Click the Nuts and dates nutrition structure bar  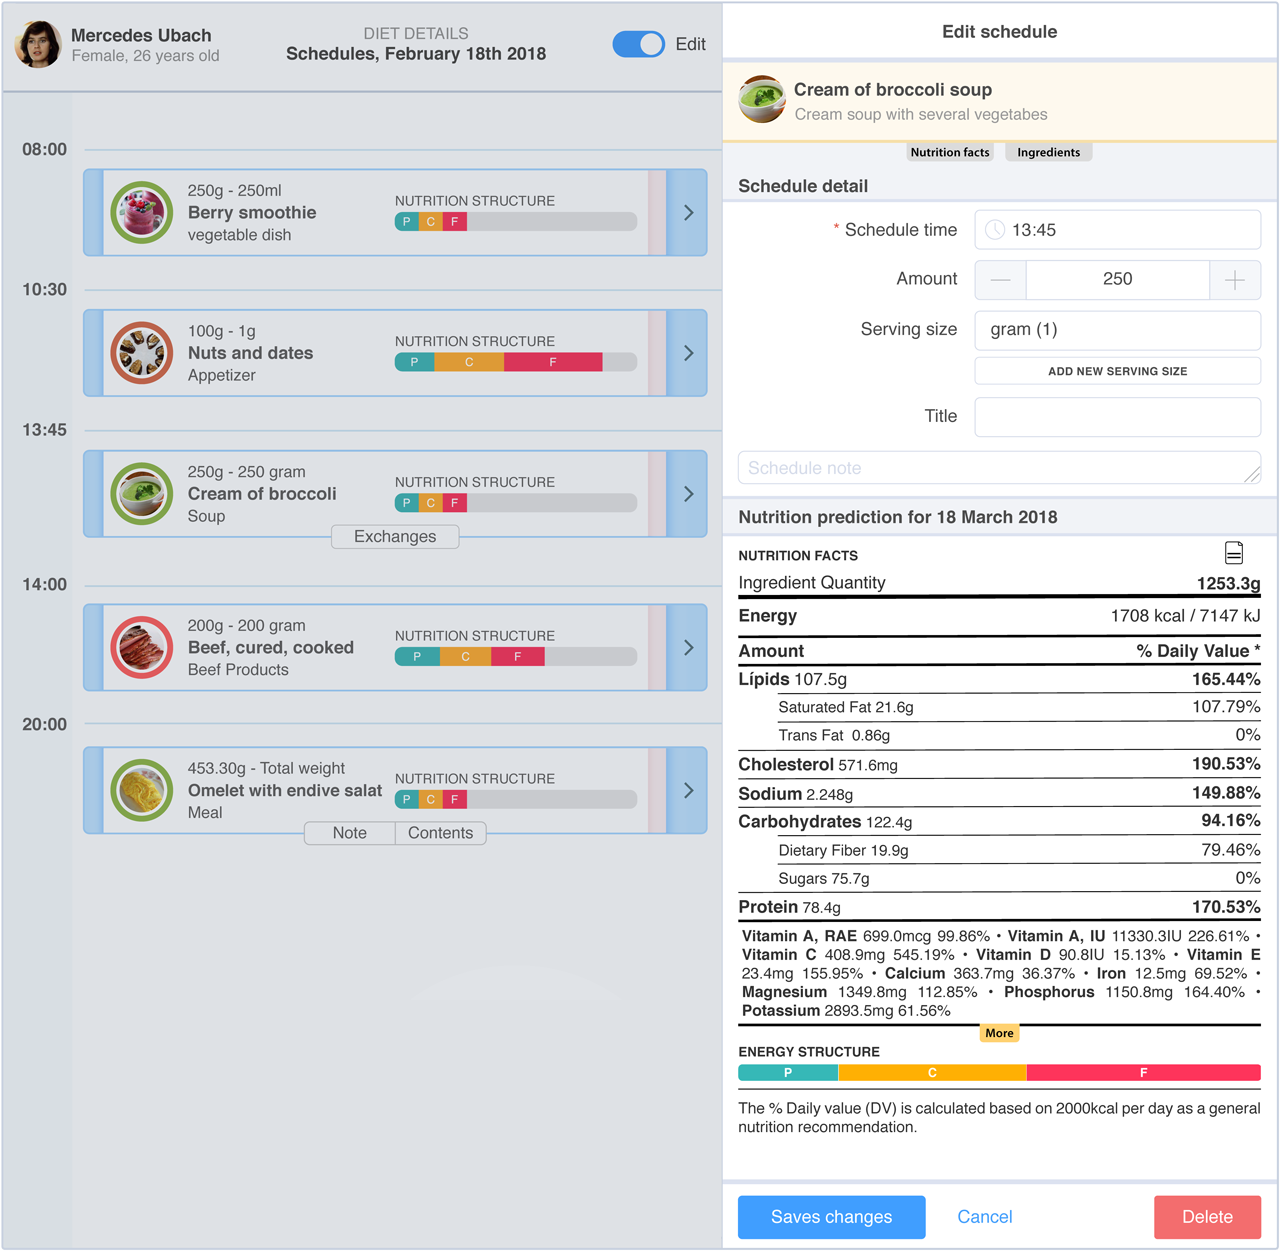[x=516, y=362]
